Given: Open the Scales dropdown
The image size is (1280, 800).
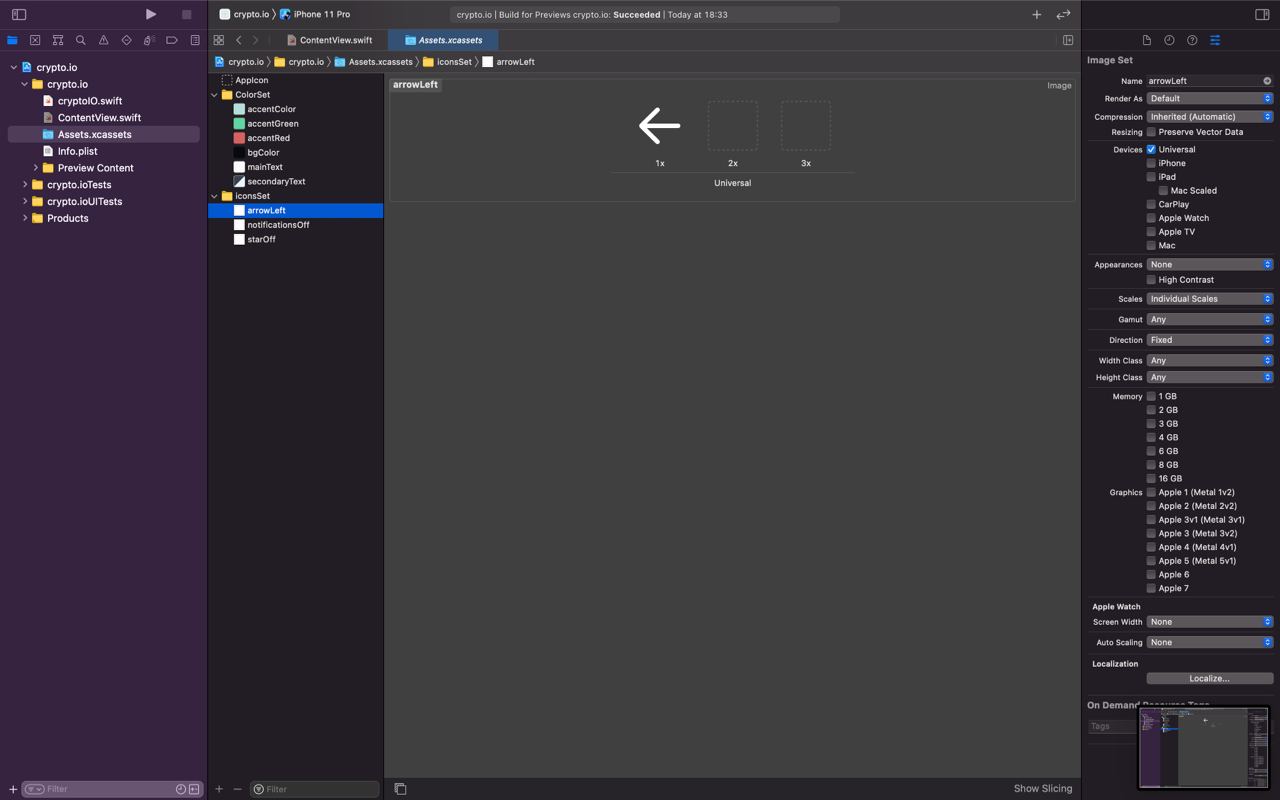Looking at the screenshot, I should click(1209, 299).
